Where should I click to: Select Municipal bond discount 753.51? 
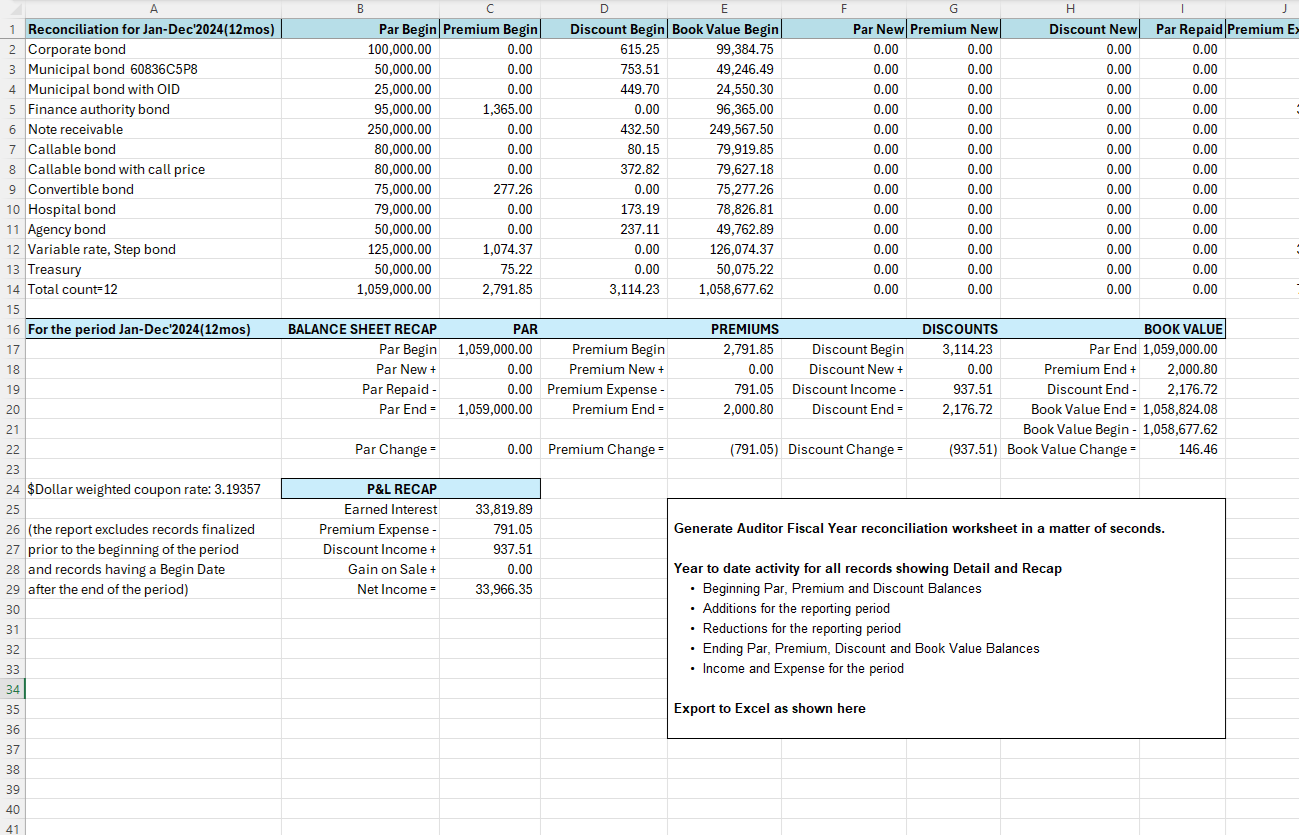point(605,69)
